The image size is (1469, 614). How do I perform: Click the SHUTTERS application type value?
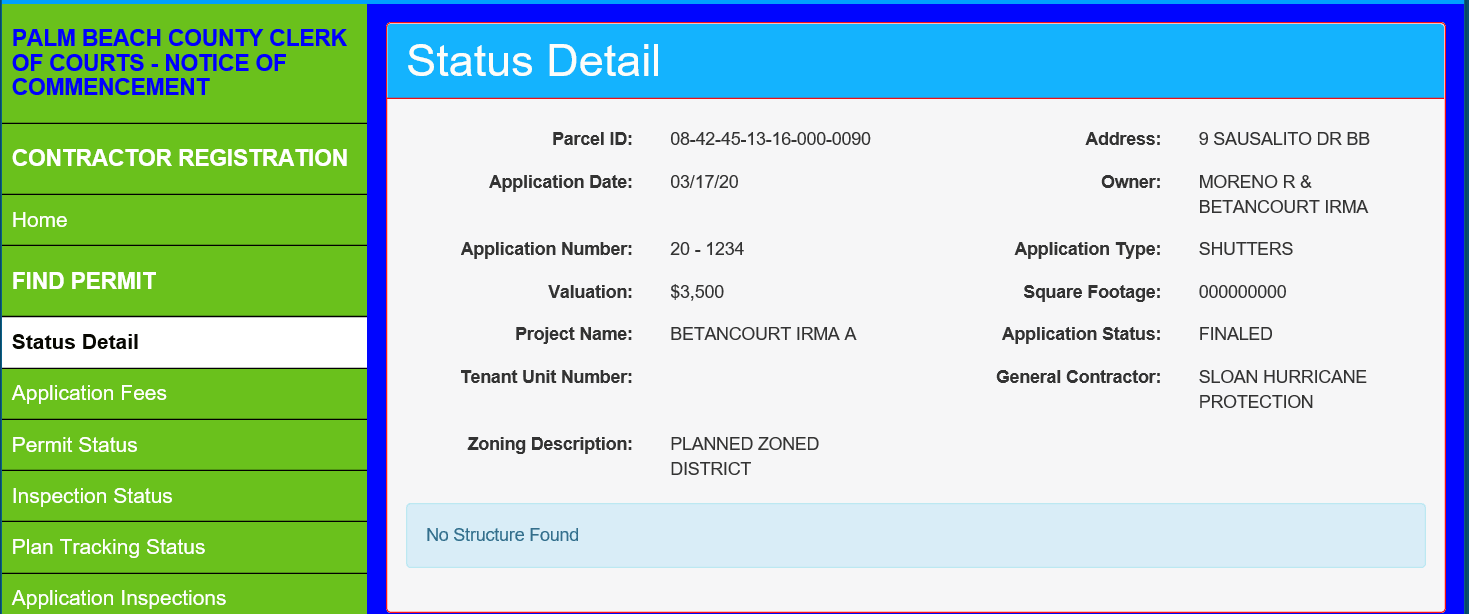click(1245, 249)
